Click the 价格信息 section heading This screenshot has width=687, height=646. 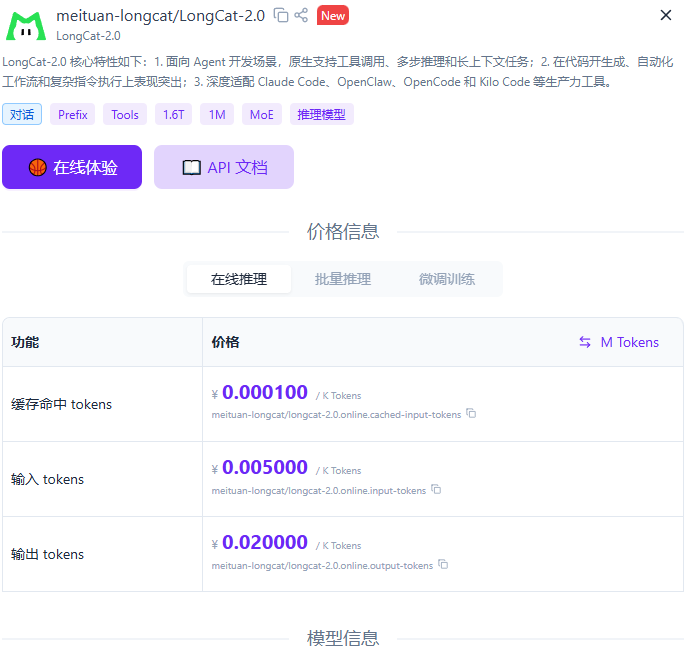pos(343,231)
